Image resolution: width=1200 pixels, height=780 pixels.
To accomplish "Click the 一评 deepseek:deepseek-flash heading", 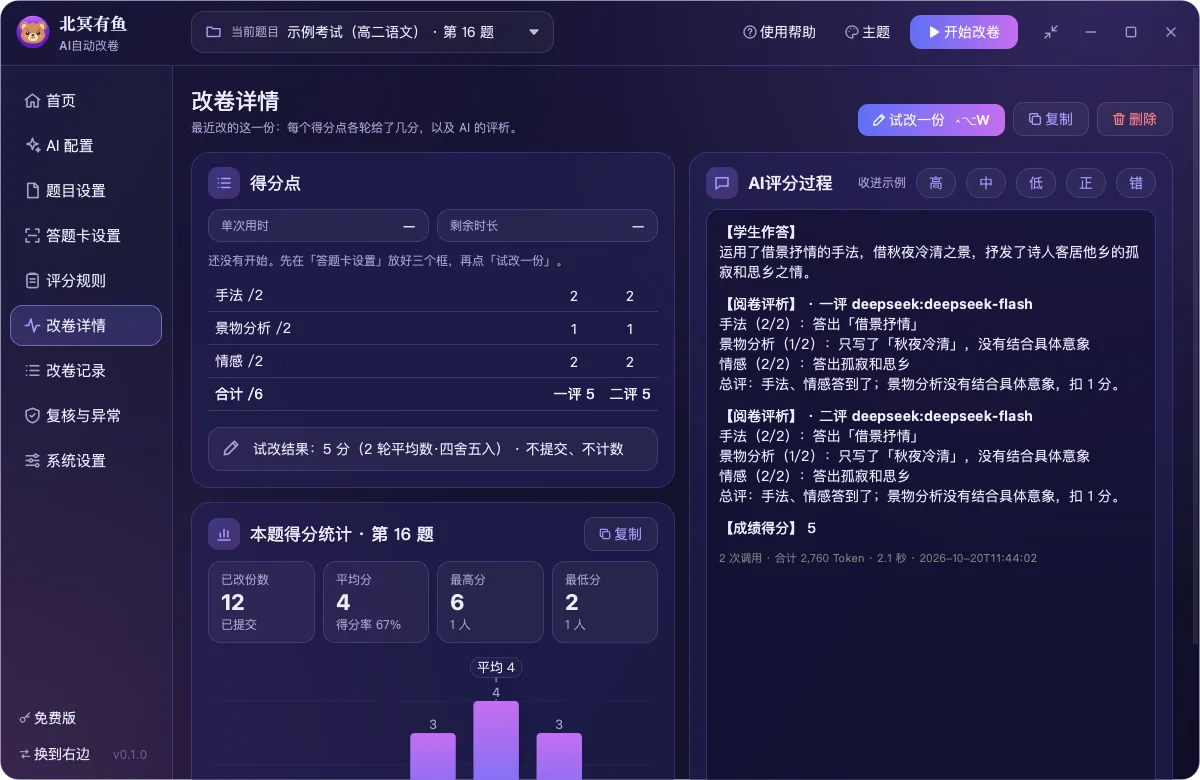I will point(926,304).
